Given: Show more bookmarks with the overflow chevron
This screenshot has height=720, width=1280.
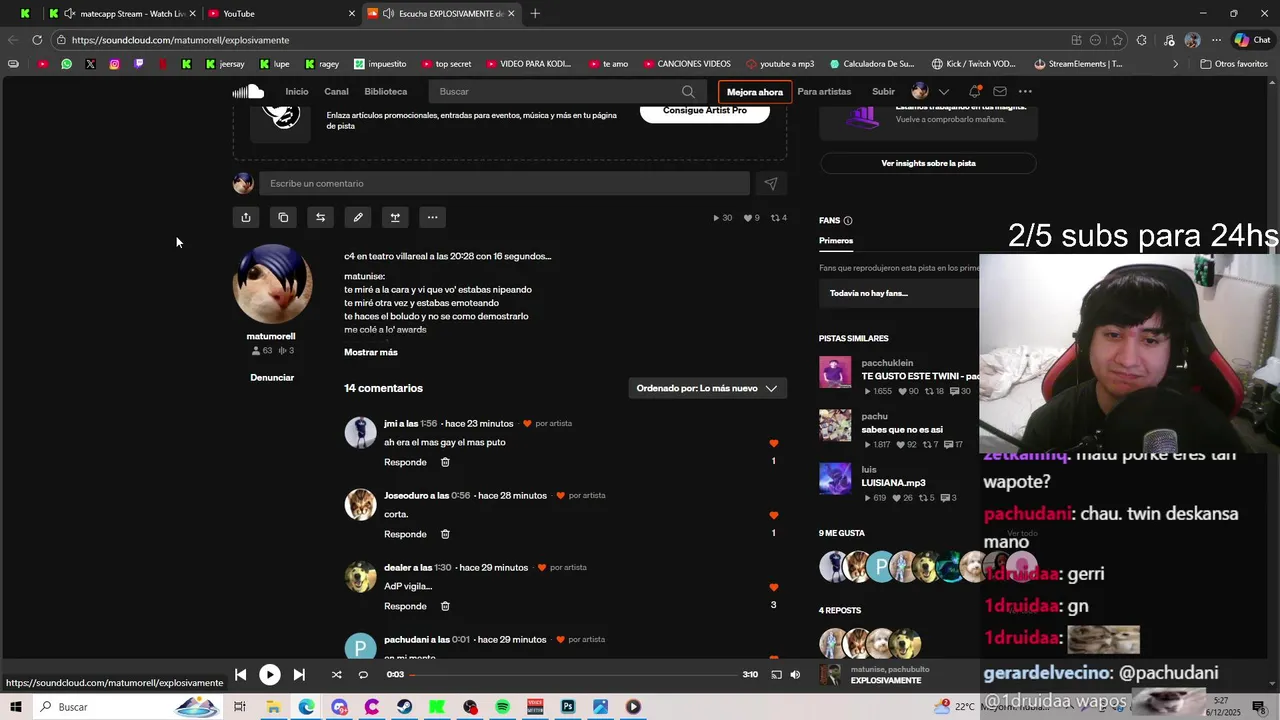Looking at the screenshot, I should (x=1176, y=64).
